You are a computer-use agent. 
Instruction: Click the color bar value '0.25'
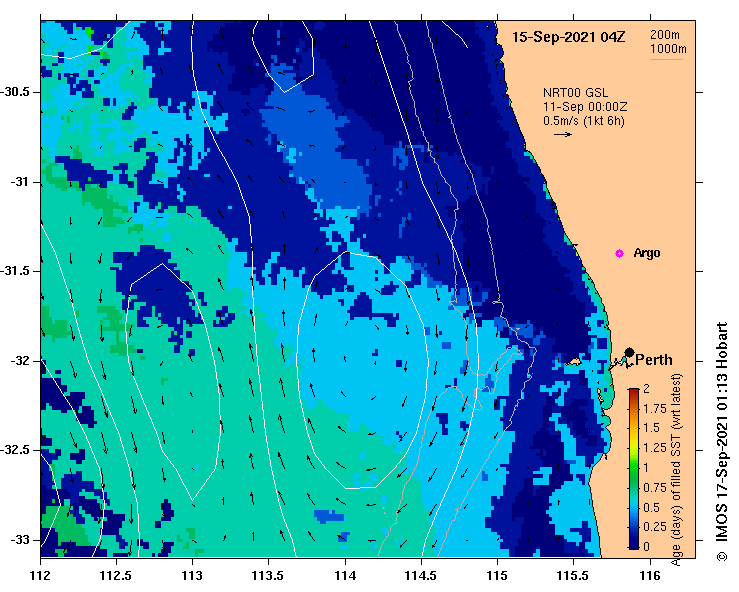click(x=655, y=526)
